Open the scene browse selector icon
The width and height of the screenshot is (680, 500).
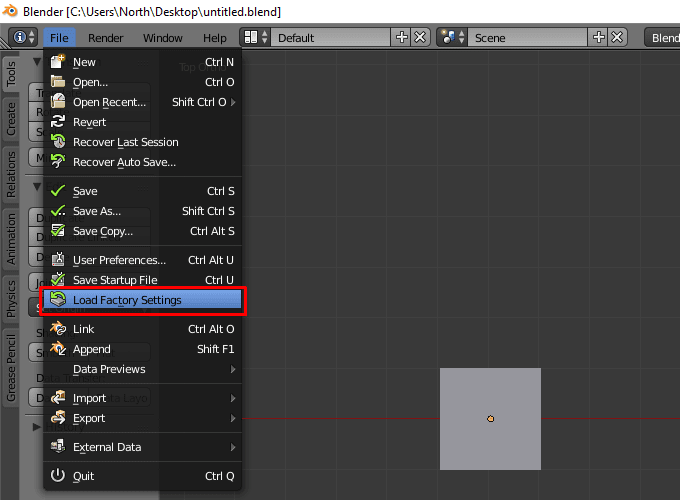pyautogui.click(x=453, y=37)
